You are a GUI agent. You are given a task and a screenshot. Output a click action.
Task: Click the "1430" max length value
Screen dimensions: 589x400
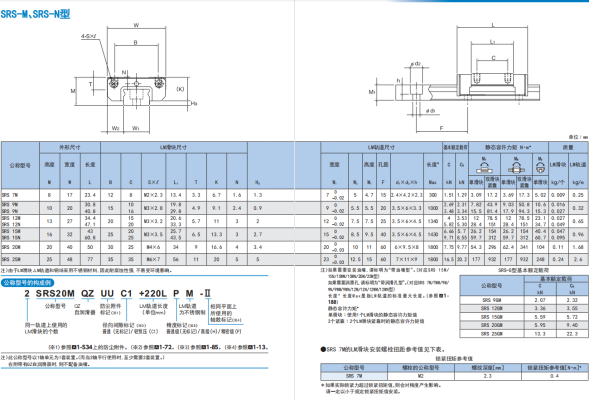coord(433,234)
